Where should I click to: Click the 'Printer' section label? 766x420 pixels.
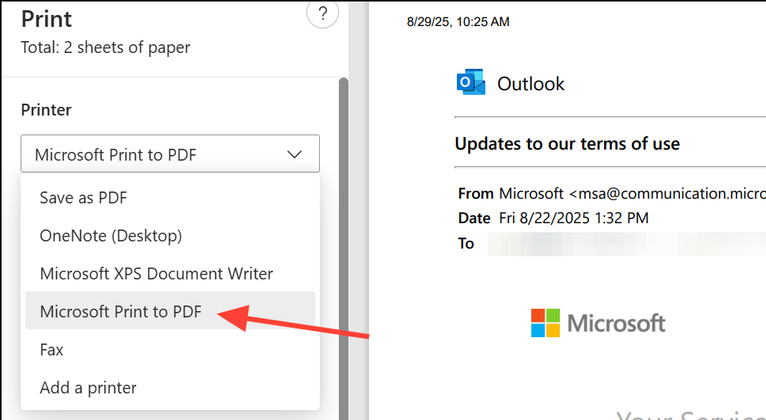click(46, 109)
